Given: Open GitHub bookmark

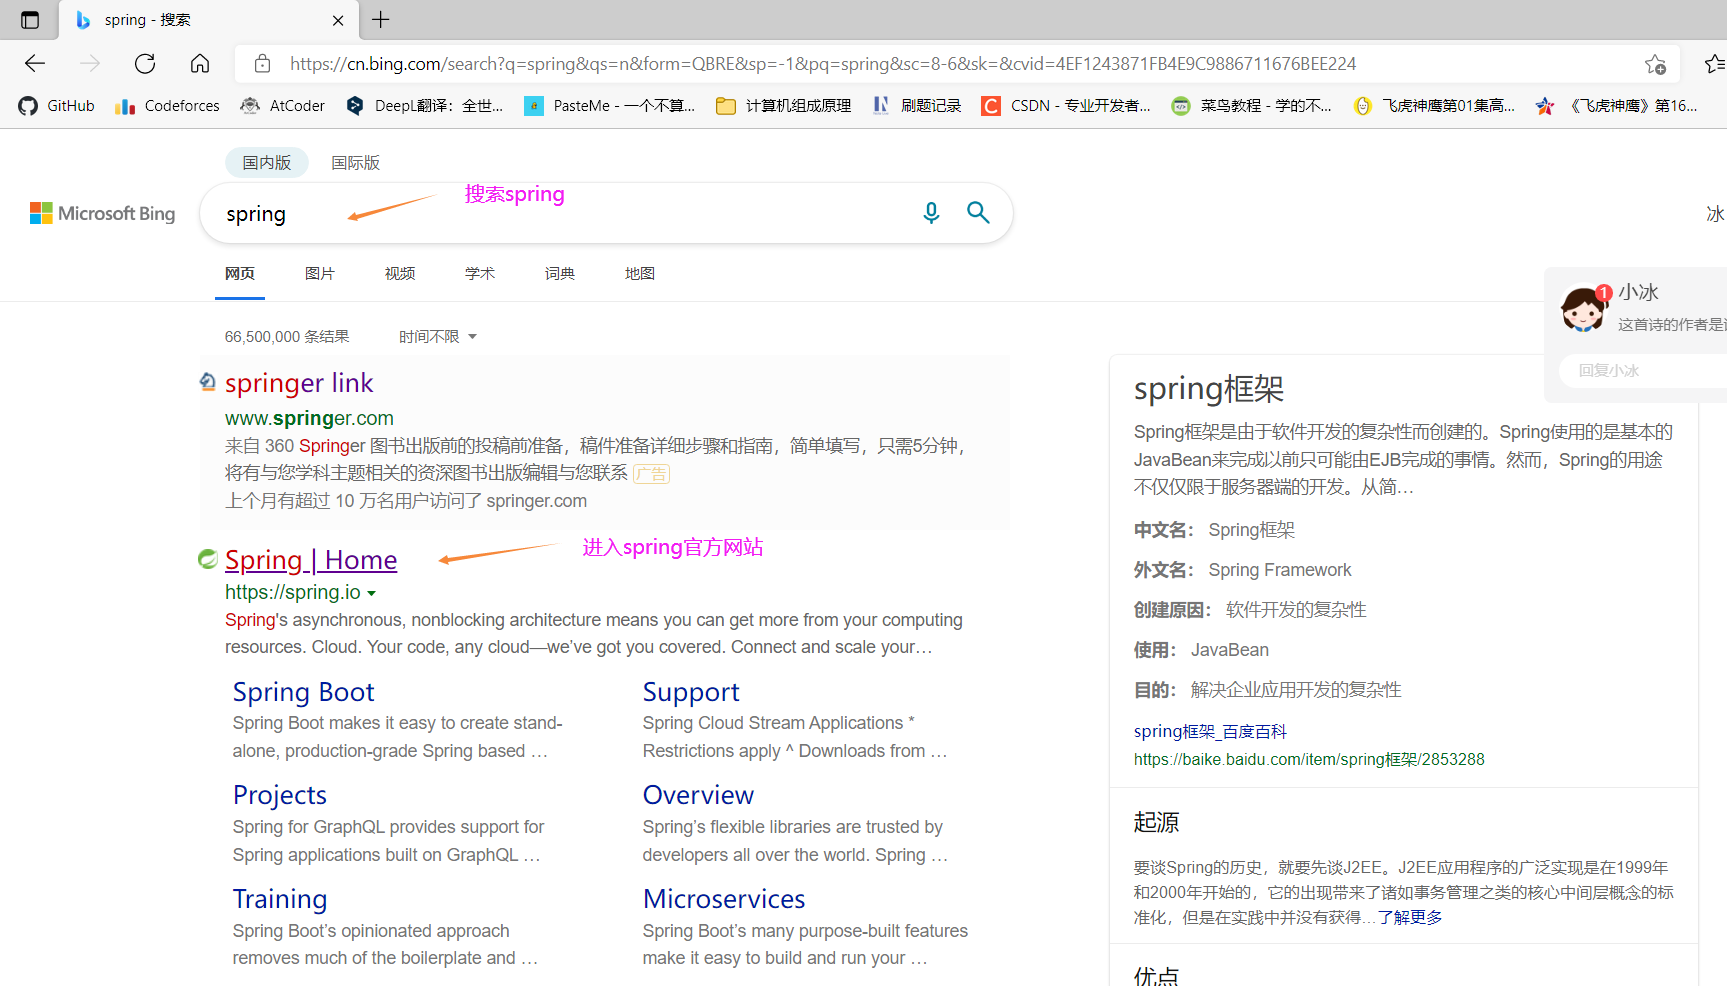Looking at the screenshot, I should 57,106.
